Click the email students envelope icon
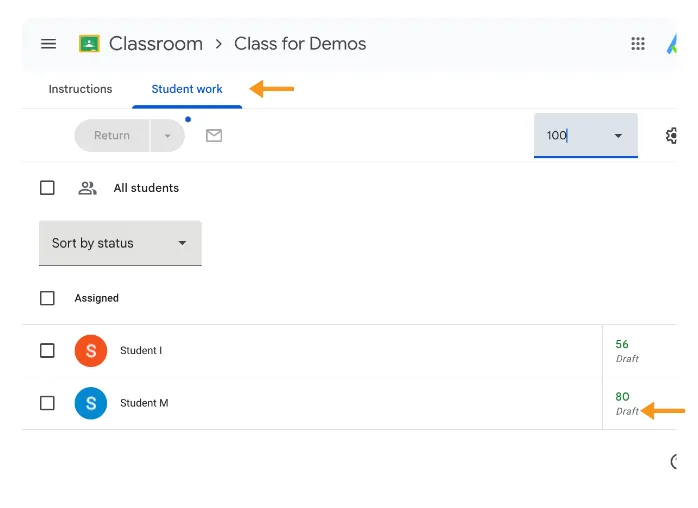The image size is (698, 508). click(214, 135)
